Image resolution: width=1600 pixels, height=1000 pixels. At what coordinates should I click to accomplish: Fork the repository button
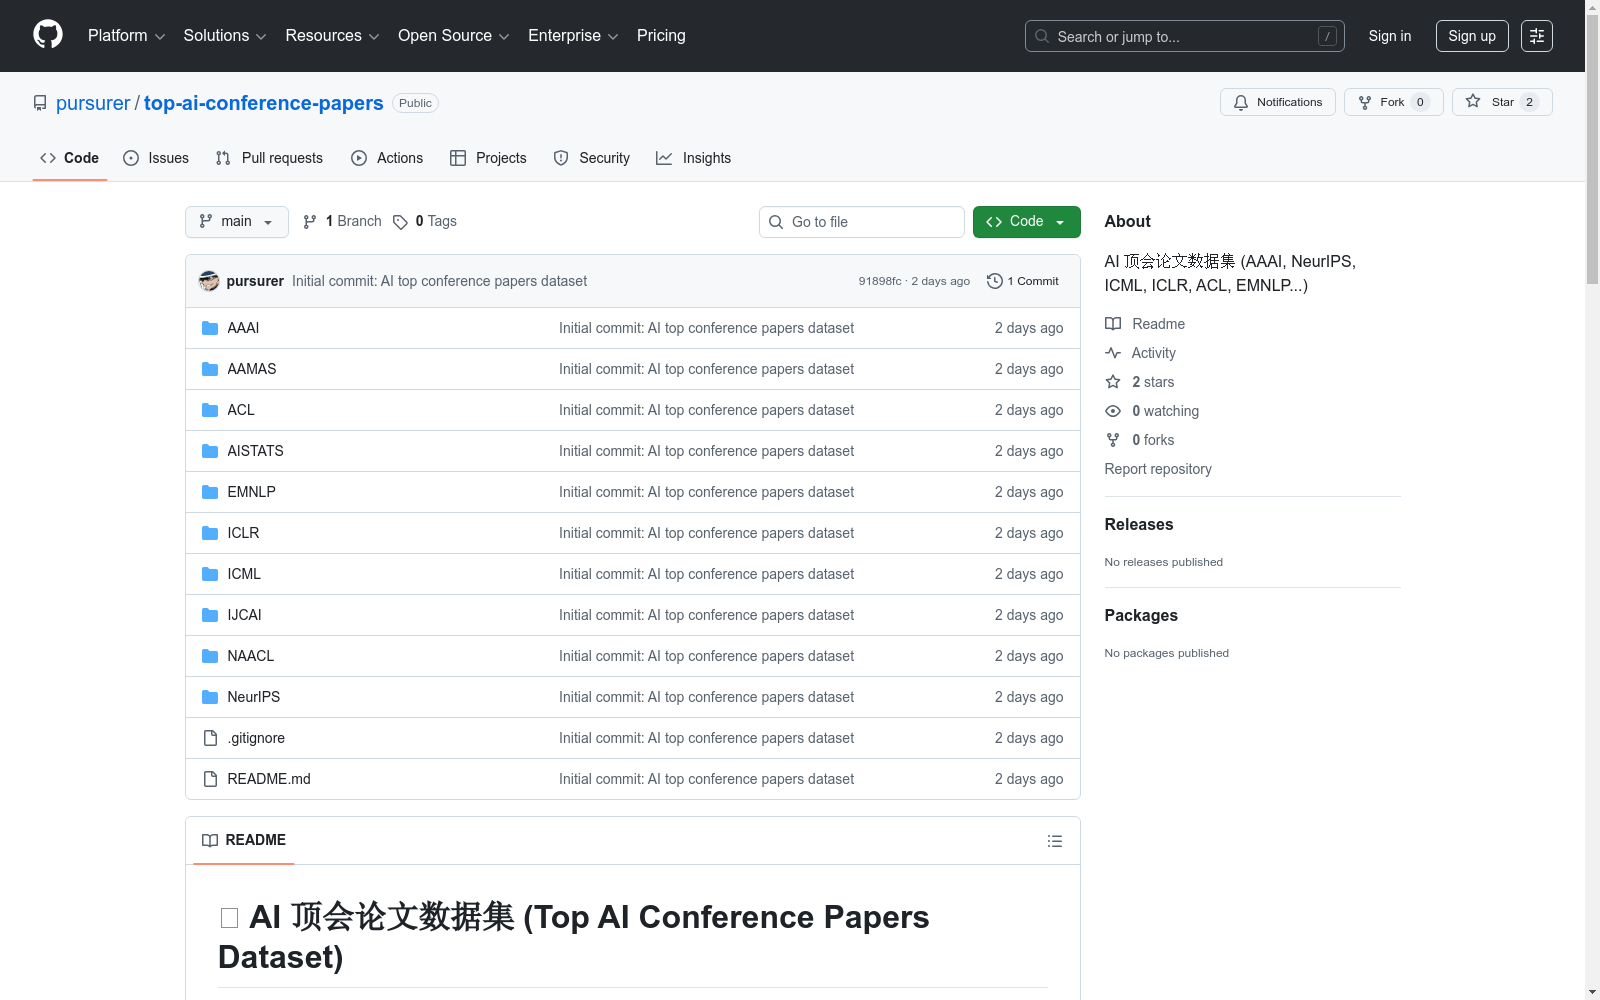[x=1393, y=102]
